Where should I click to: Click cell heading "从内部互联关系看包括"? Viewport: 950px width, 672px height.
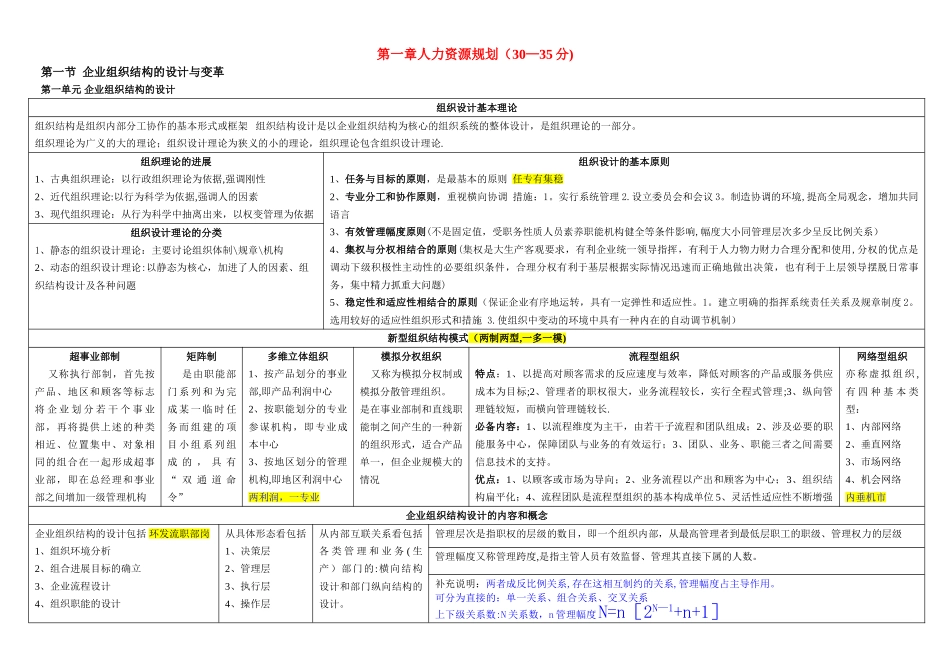pos(371,533)
